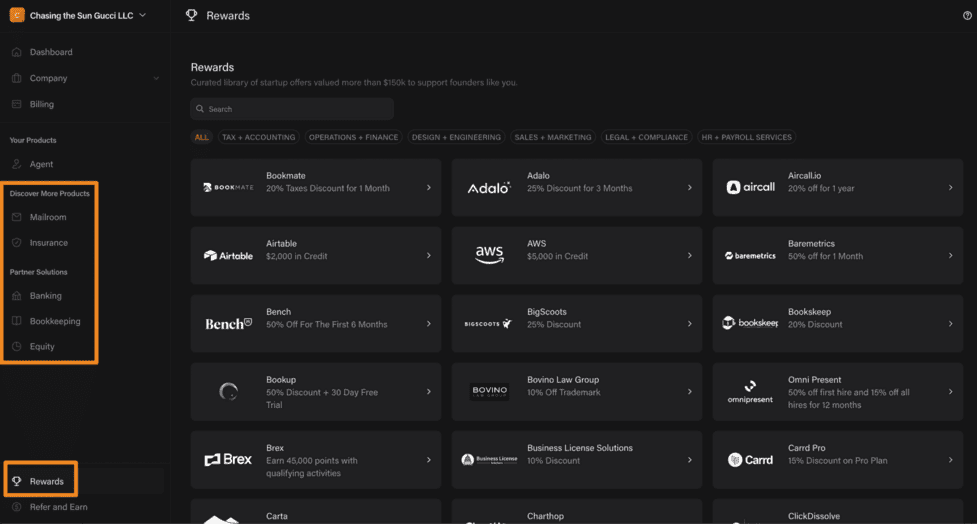Open the Agent product page
977x524 pixels.
pyautogui.click(x=41, y=164)
